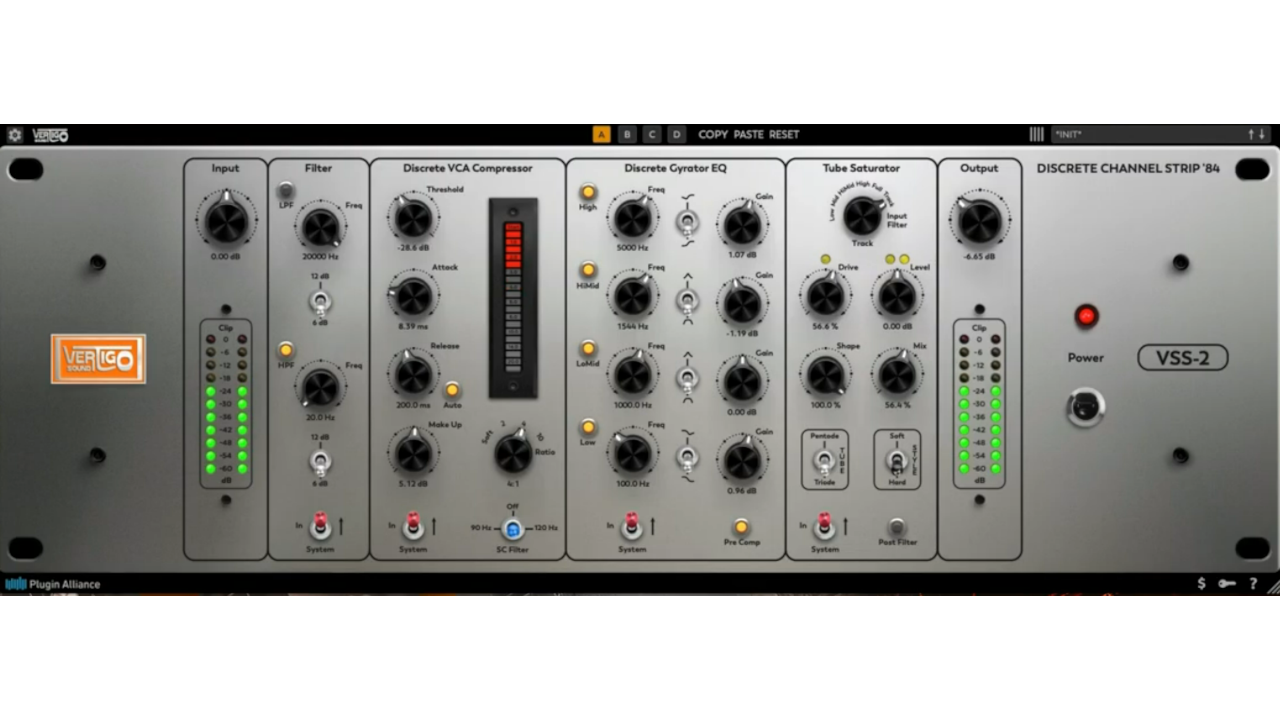Click the High band Gain knob at 1.07 dB
The height and width of the screenshot is (720, 1280).
[742, 225]
